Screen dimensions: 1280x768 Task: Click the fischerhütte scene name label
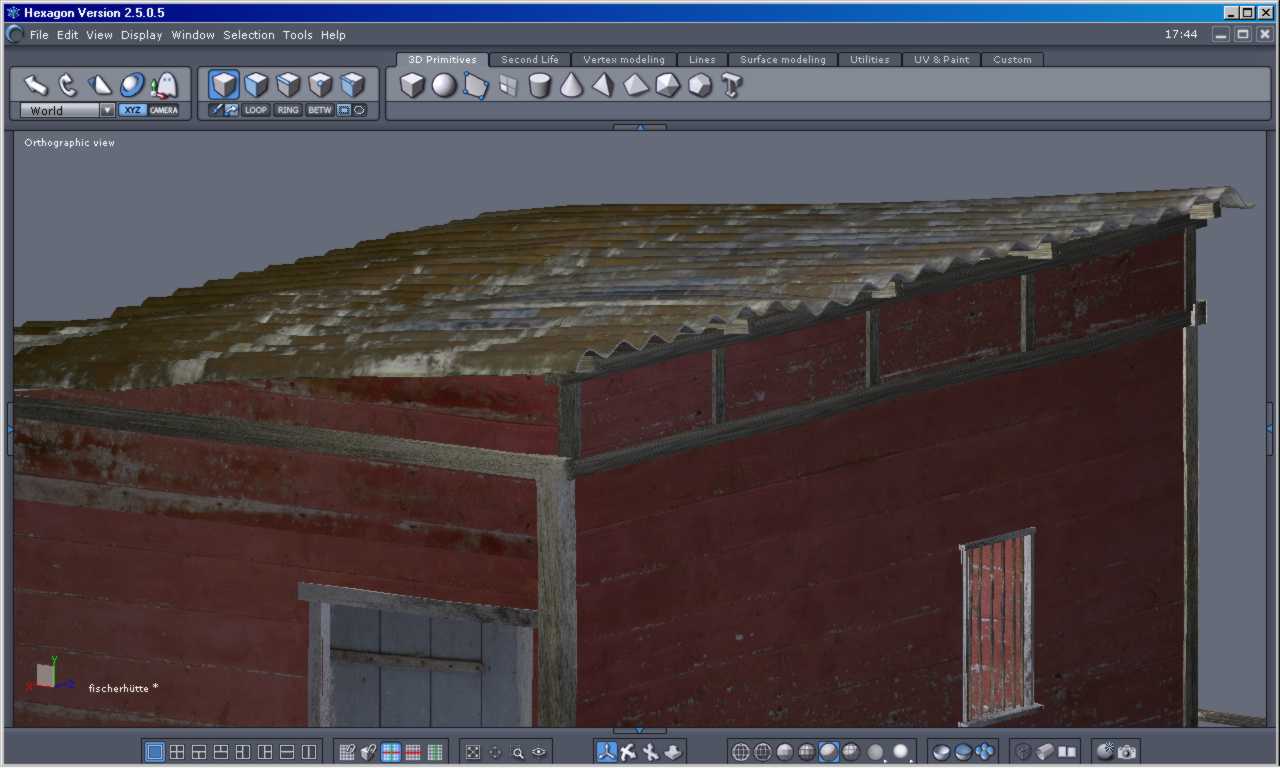pyautogui.click(x=123, y=688)
